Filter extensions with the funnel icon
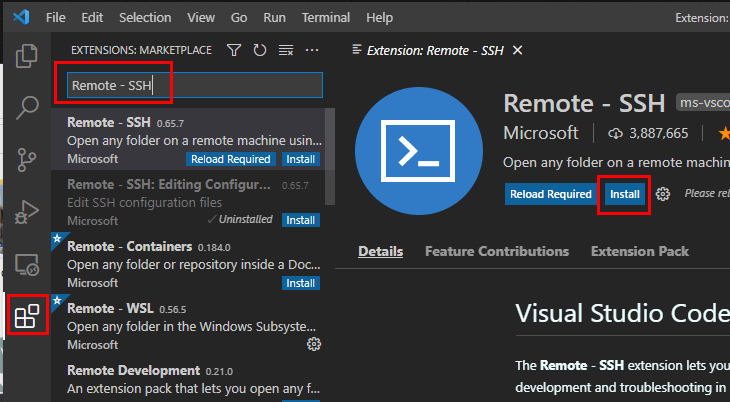This screenshot has height=402, width=730. coord(234,50)
